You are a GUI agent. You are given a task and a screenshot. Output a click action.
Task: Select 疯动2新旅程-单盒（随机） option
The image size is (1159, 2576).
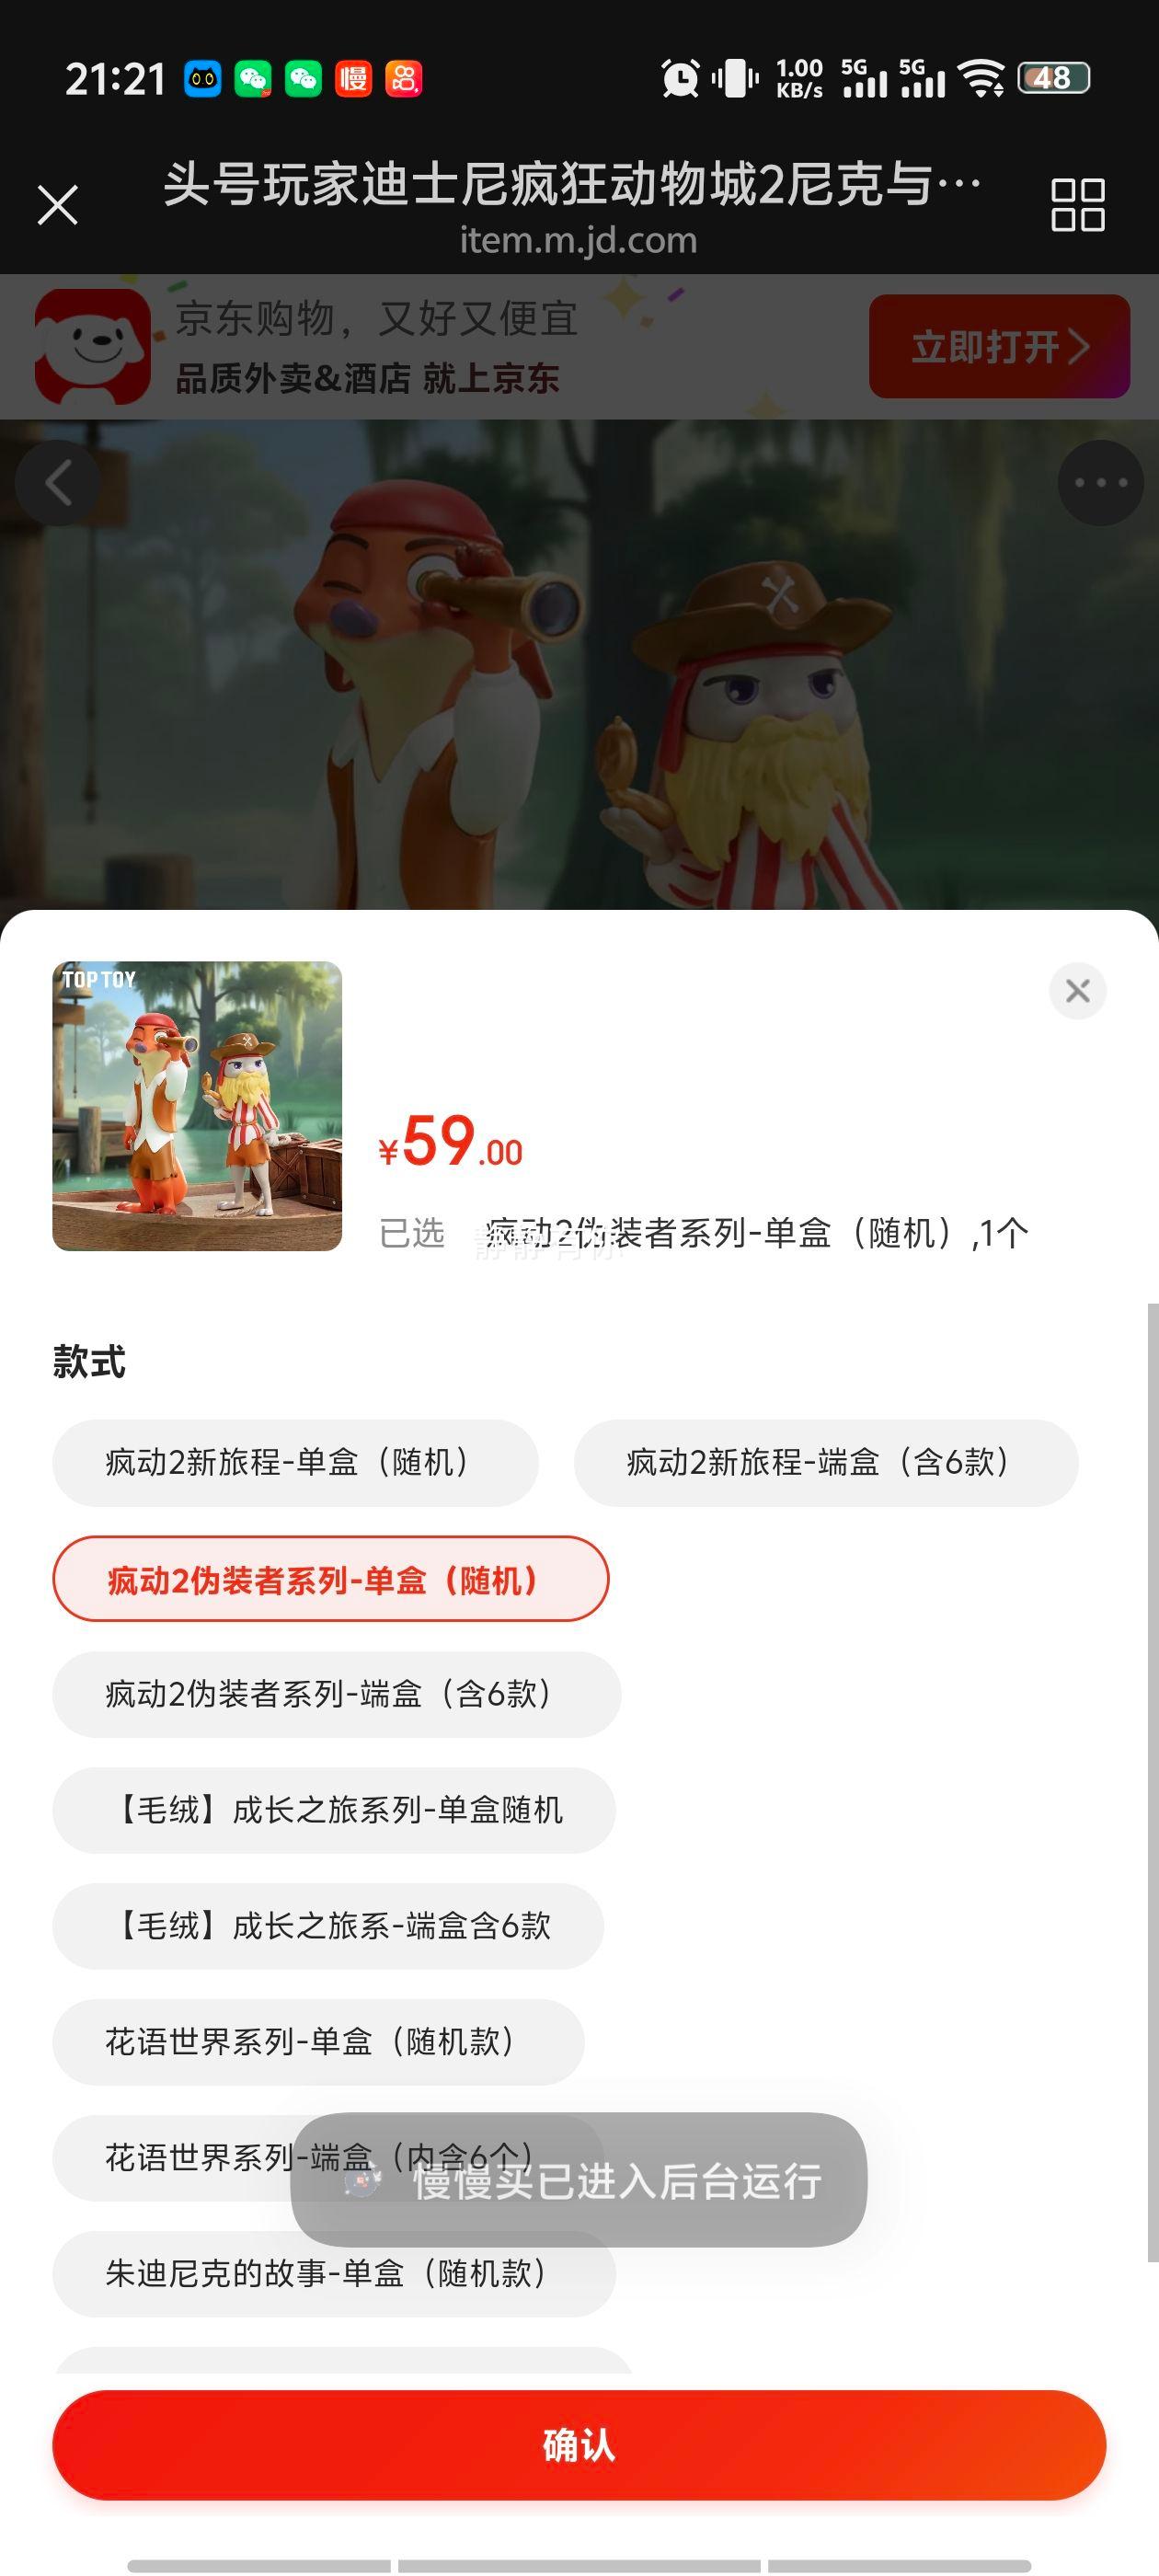point(295,1463)
